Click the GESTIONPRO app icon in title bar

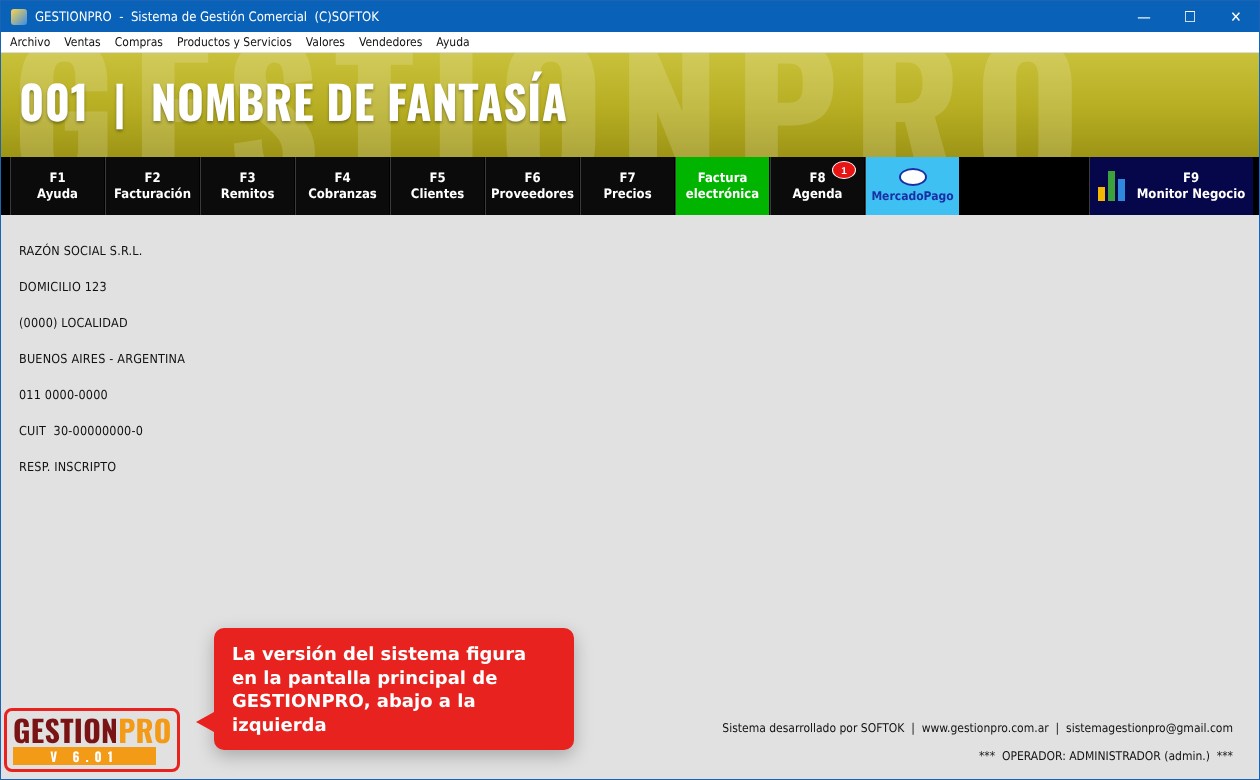coord(18,17)
